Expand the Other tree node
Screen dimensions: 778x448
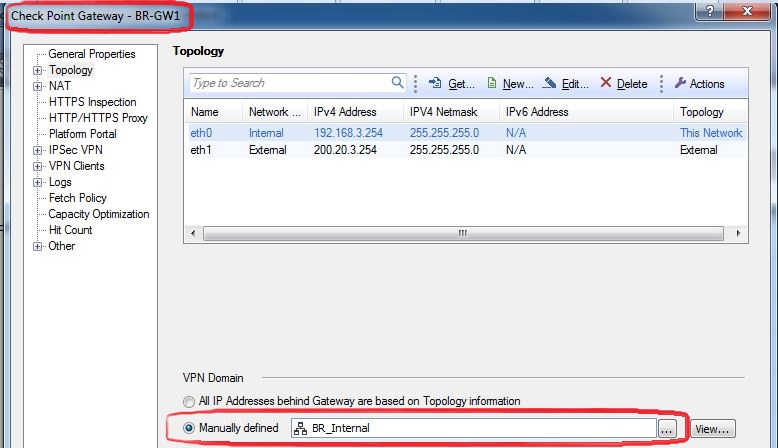tap(38, 247)
